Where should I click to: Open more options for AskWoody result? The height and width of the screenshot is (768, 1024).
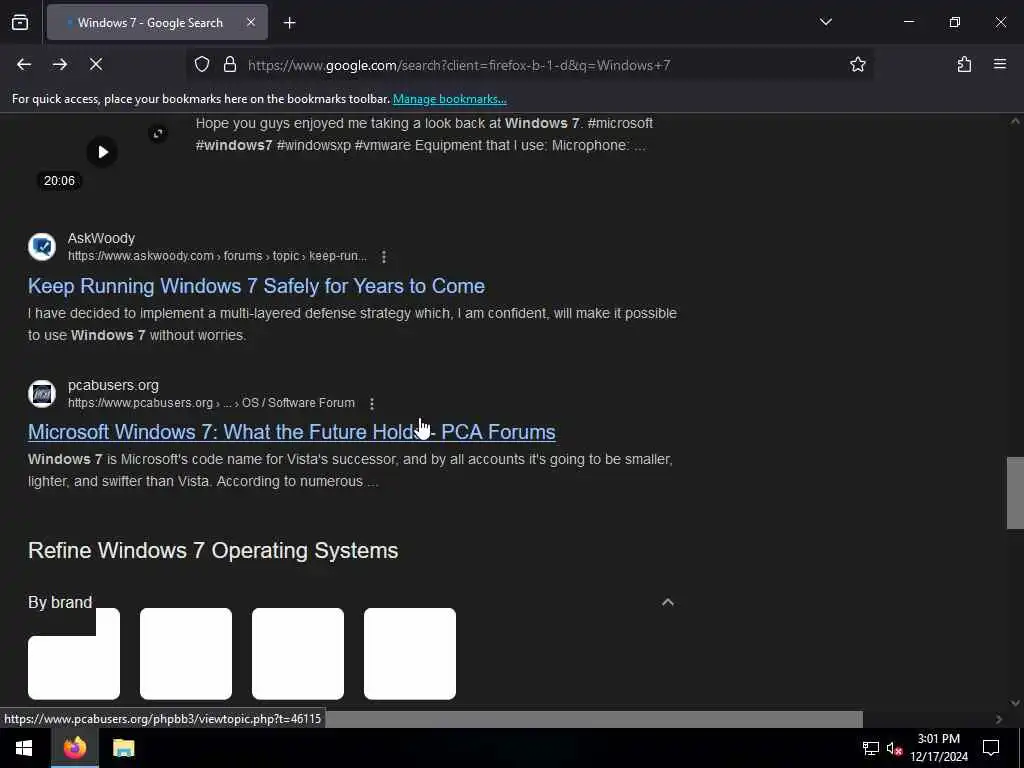click(384, 257)
